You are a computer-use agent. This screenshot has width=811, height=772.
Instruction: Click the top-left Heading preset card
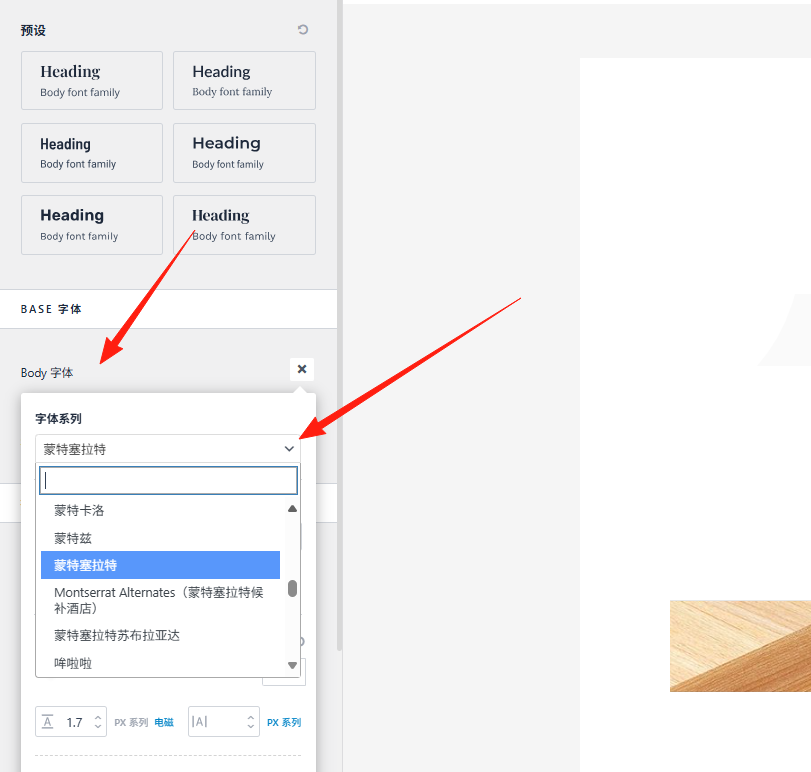tap(91, 80)
